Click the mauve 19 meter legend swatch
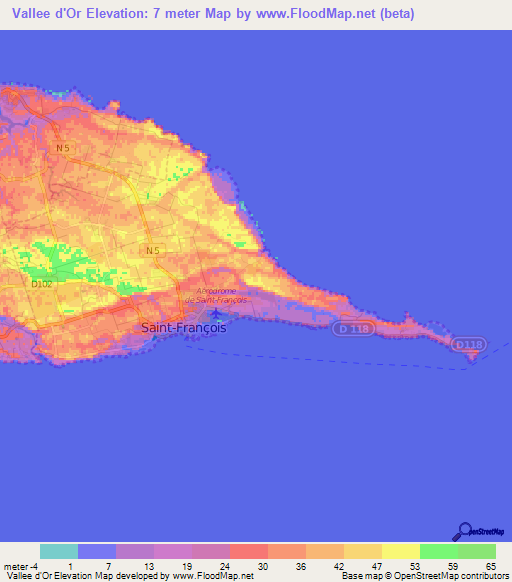This screenshot has width=512, height=582. tap(211, 552)
